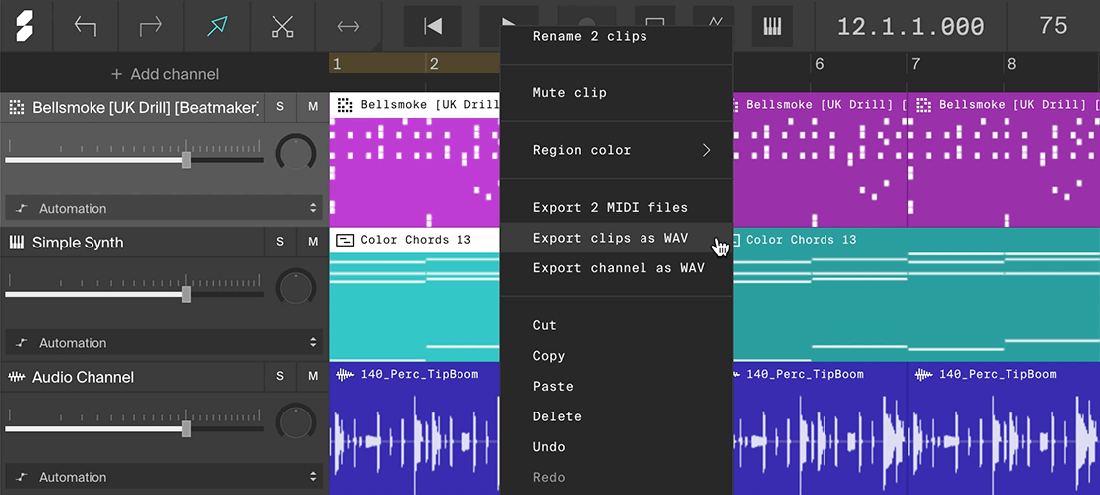The width and height of the screenshot is (1100, 495).
Task: Click Bellsmoke channel volume slider handle
Action: (x=186, y=160)
